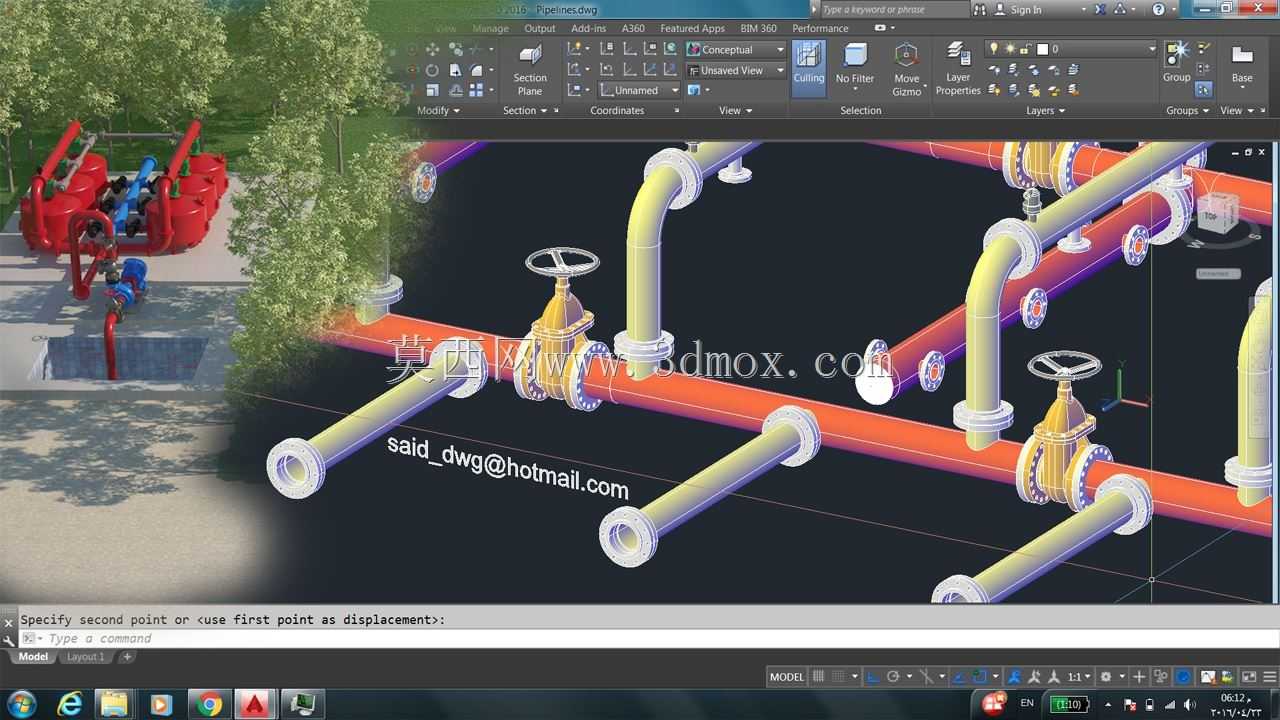Viewport: 1280px width, 720px height.
Task: Click the binoculars search icon in title bar
Action: (x=979, y=9)
